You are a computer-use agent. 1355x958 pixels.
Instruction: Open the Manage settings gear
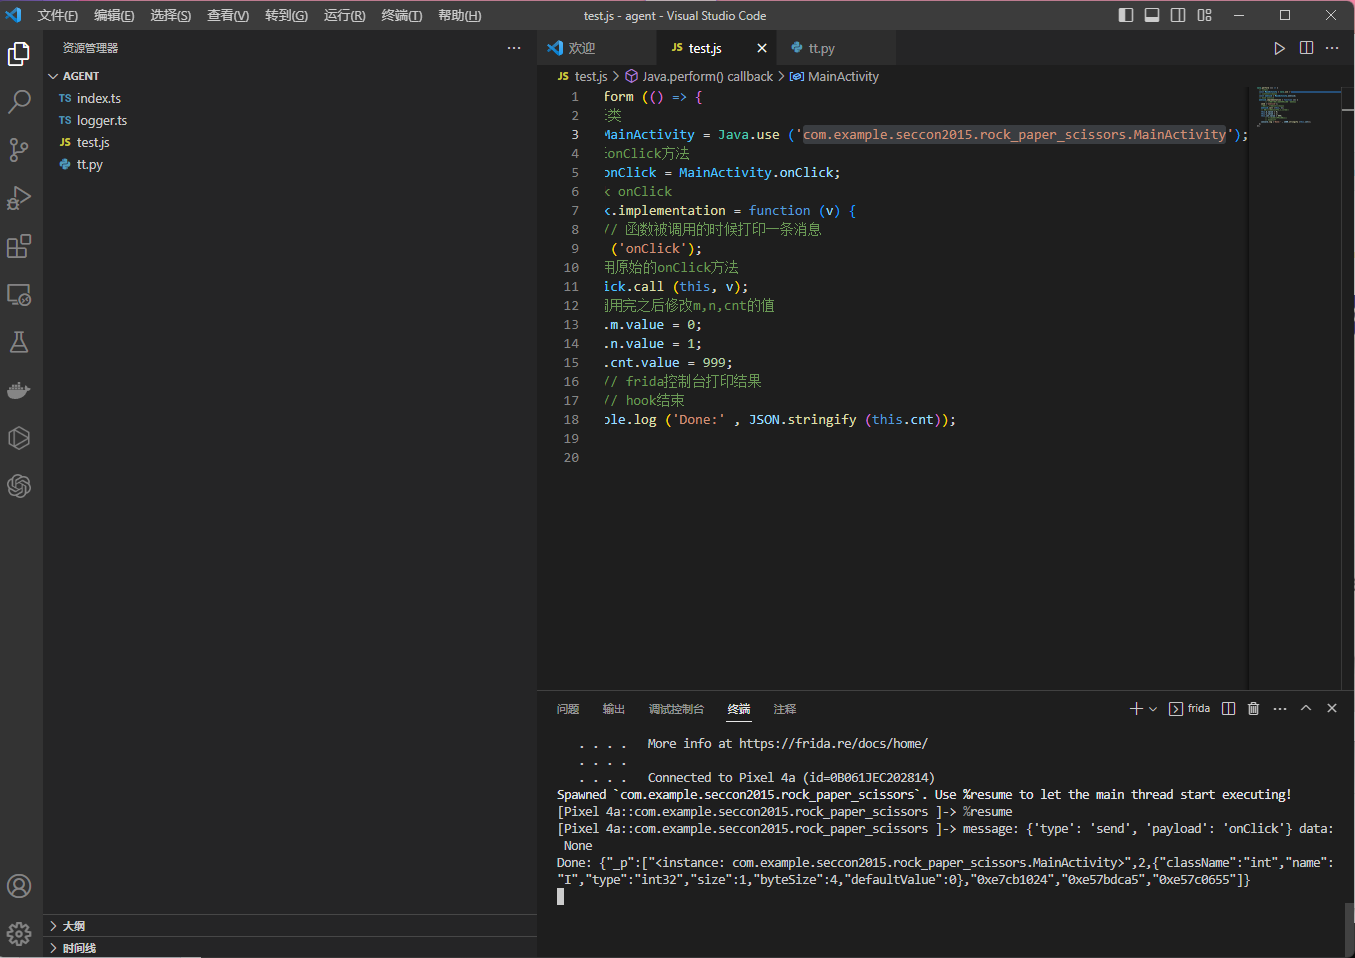pos(19,934)
